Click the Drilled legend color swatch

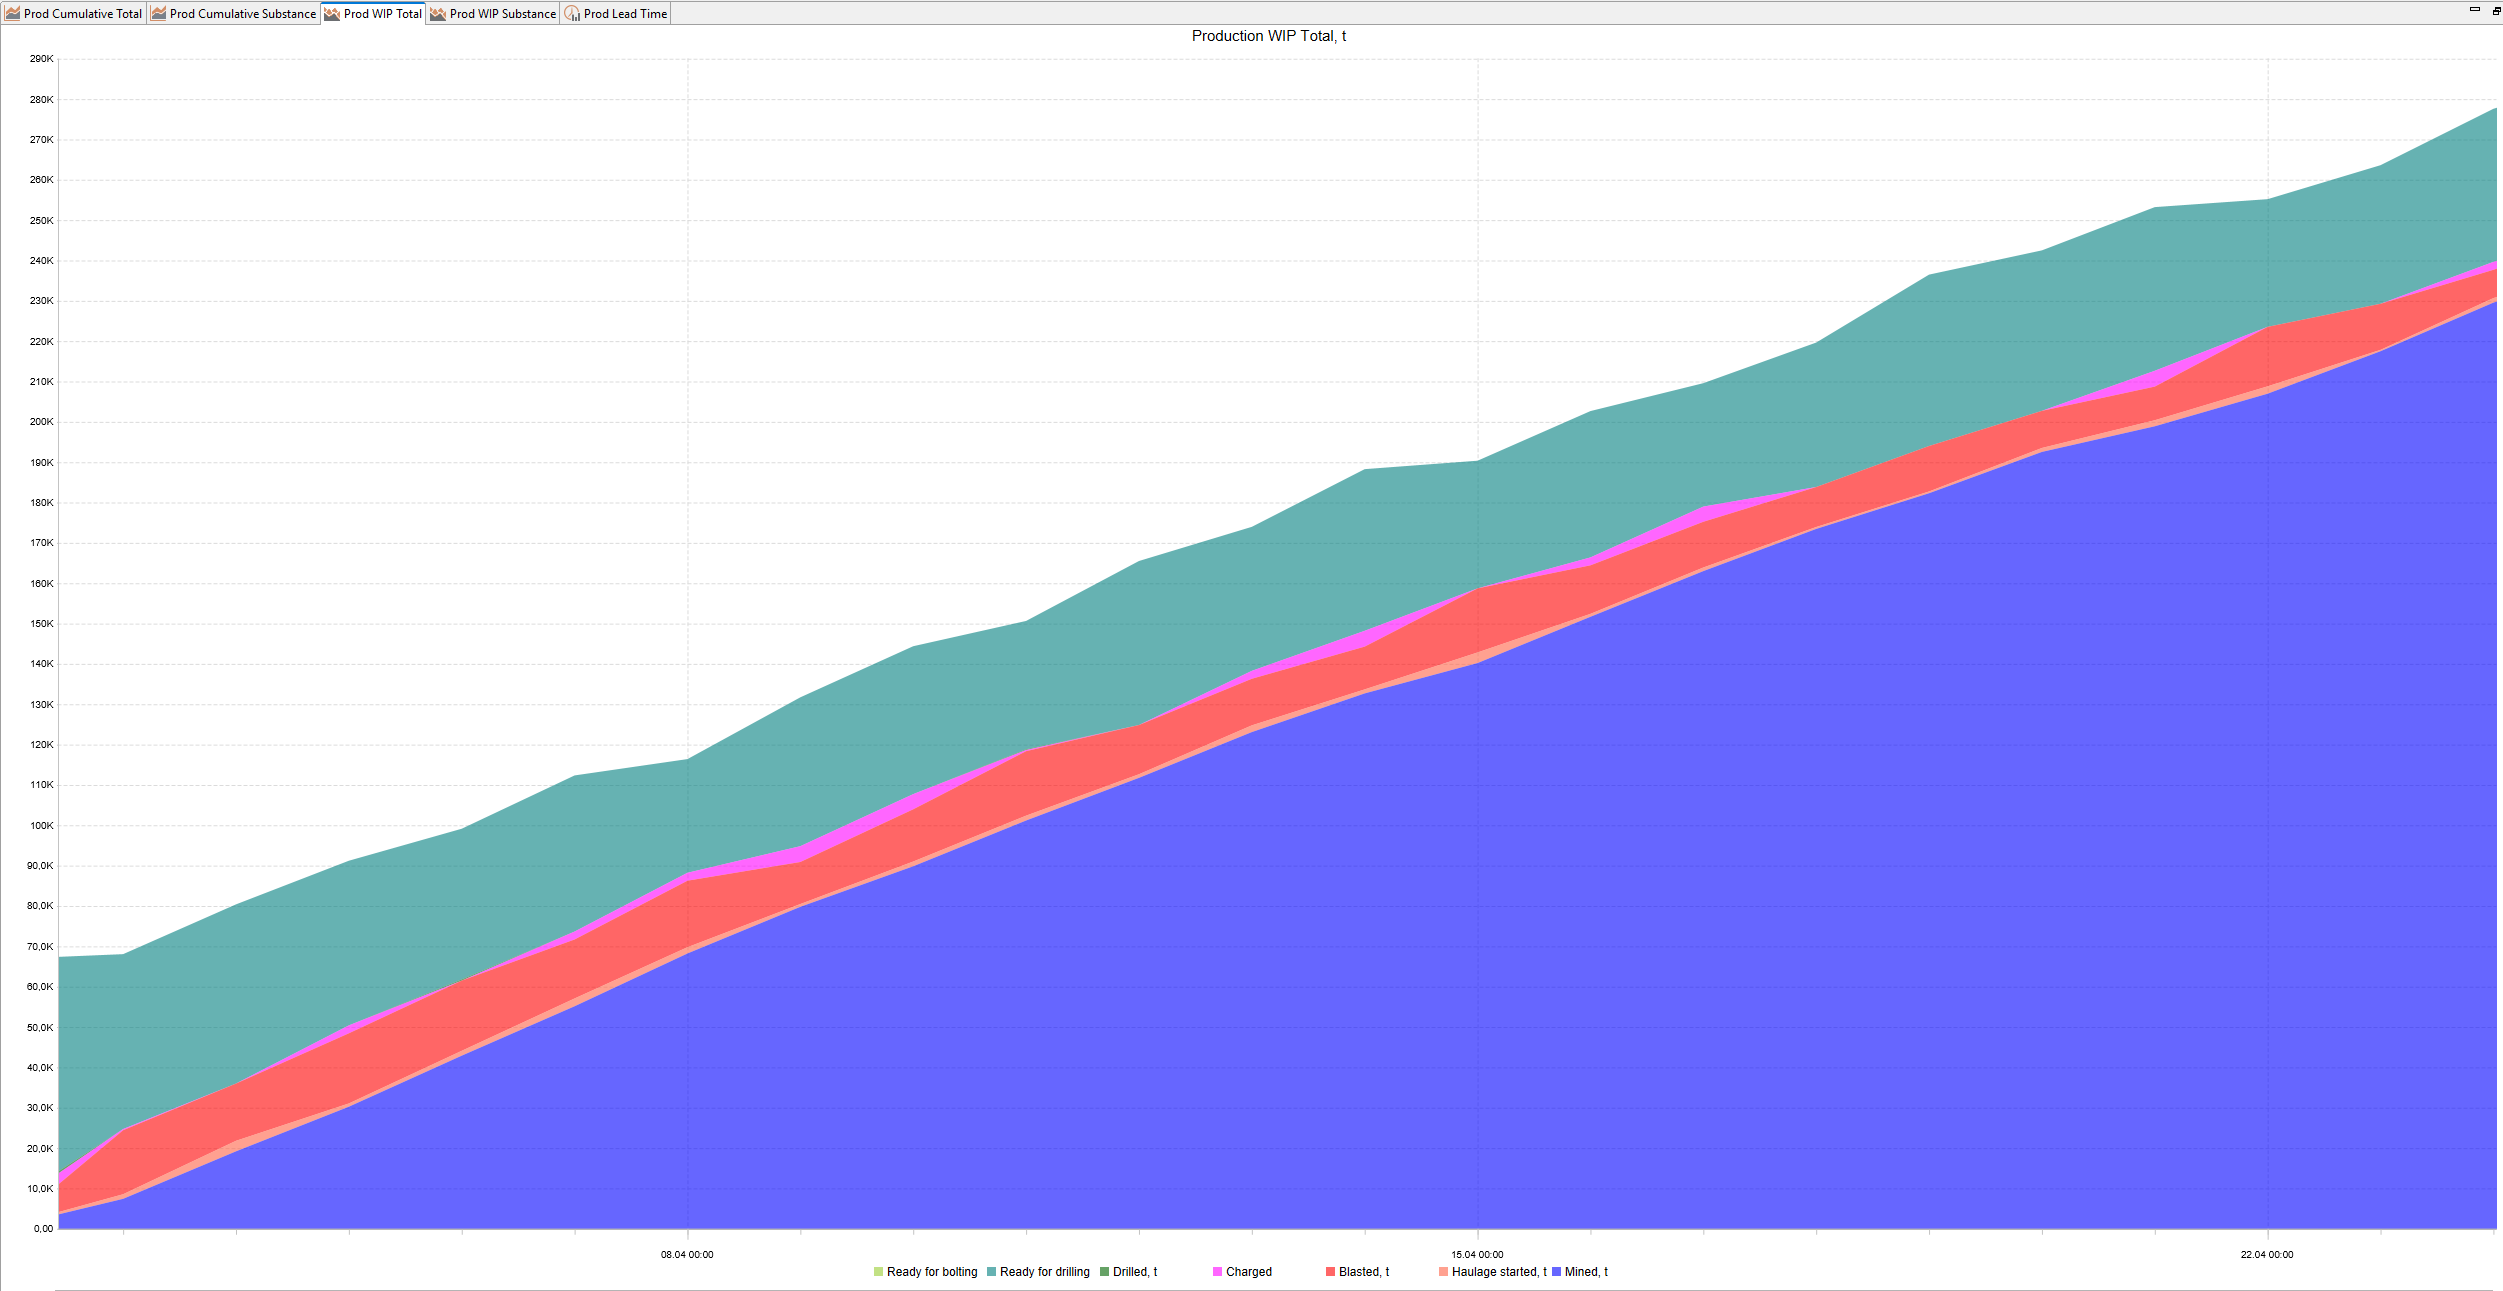pos(1104,1272)
